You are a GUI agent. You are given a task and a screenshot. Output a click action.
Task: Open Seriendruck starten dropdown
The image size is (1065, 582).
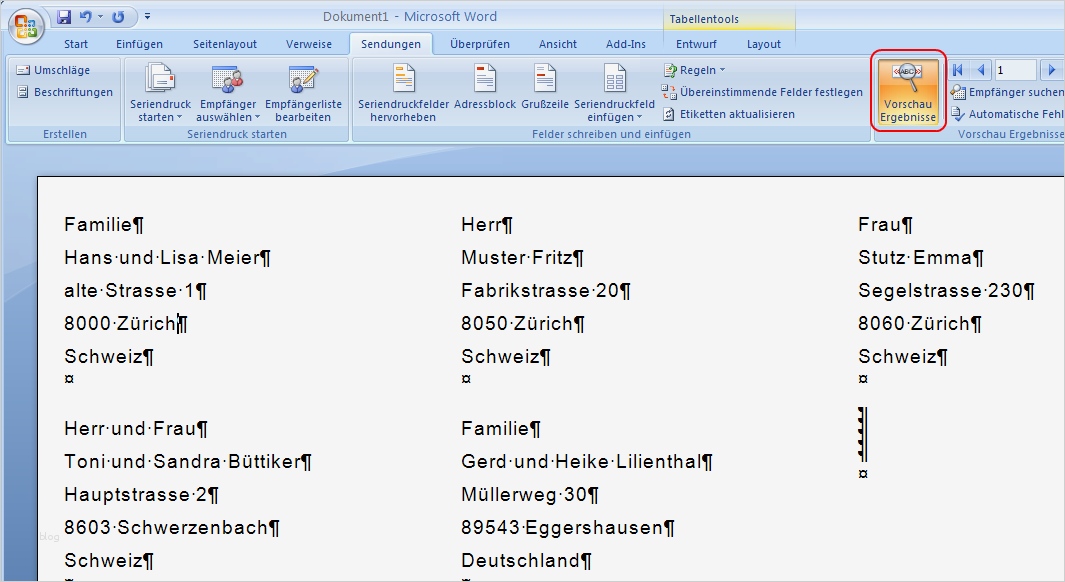coord(160,92)
